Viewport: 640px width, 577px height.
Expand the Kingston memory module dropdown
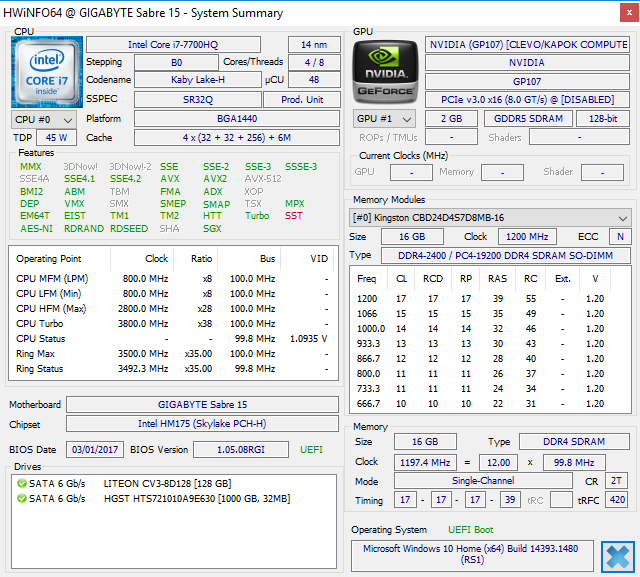point(490,217)
